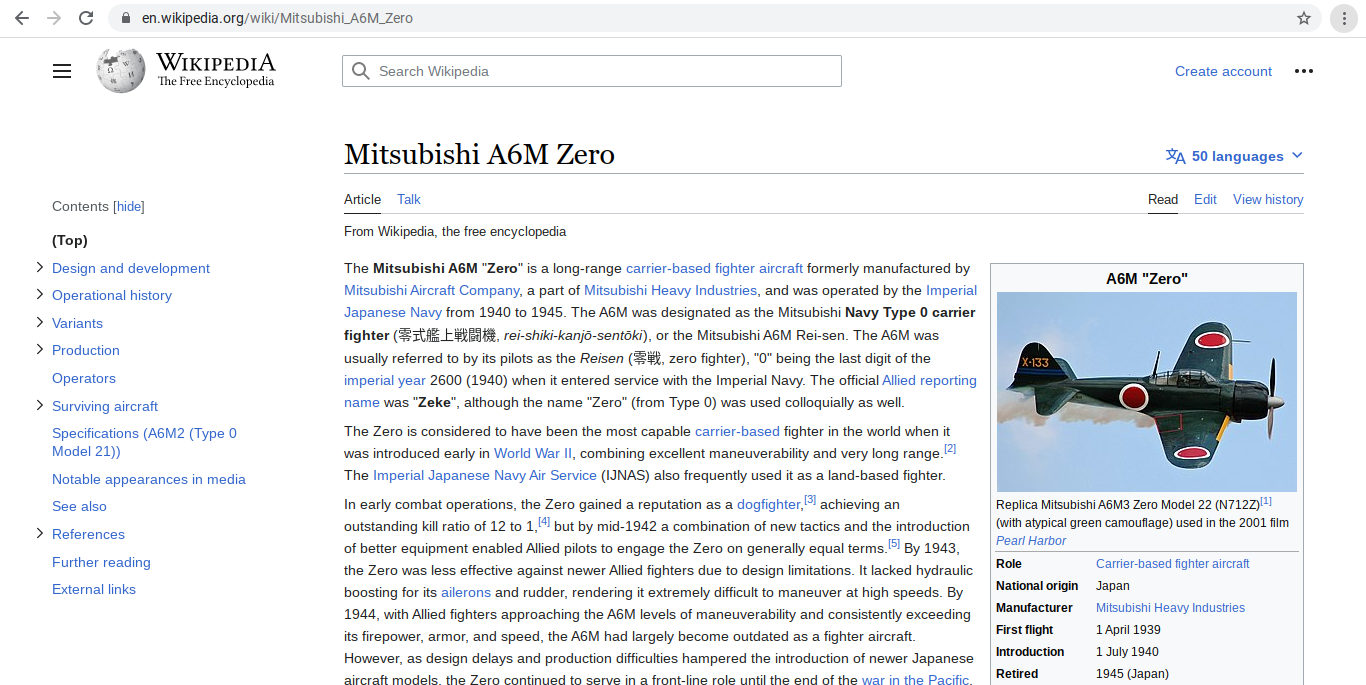Open the Design and development contents link
This screenshot has width=1366, height=685.
131,268
